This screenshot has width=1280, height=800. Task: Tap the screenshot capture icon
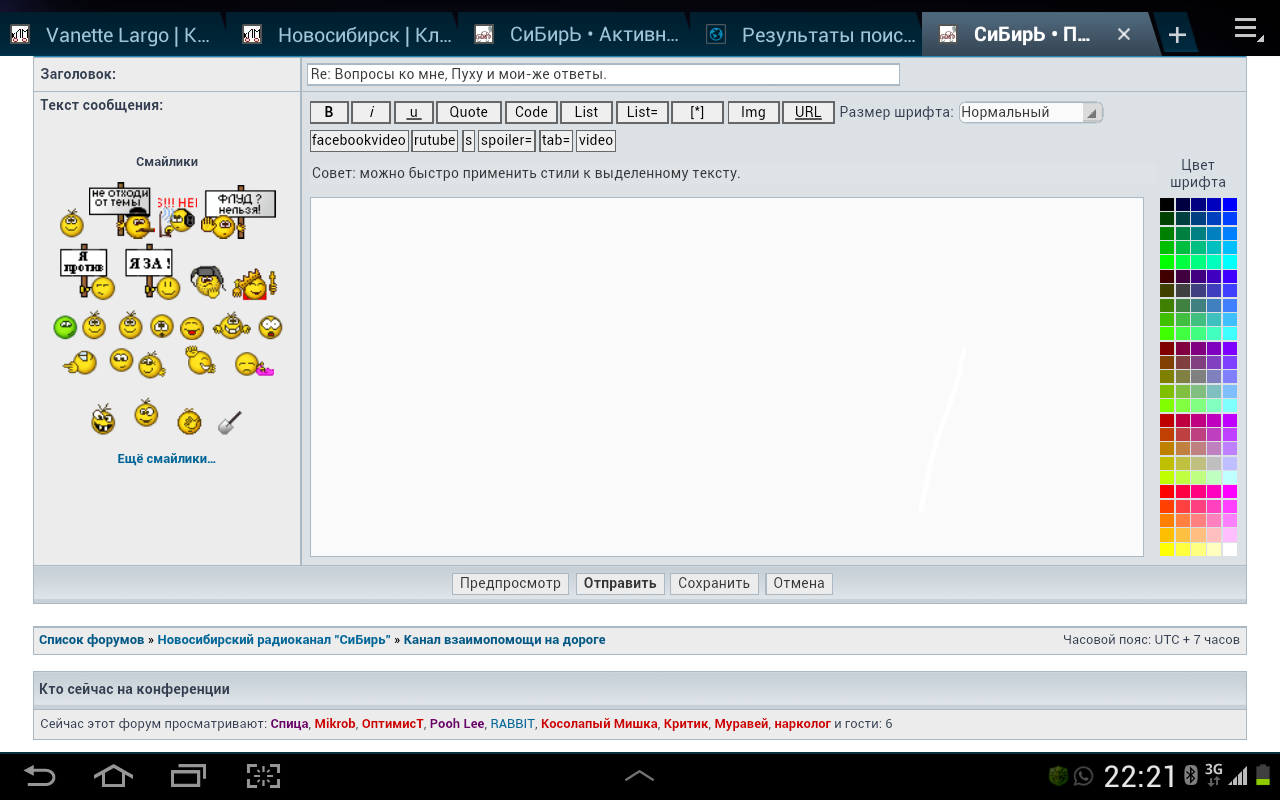click(x=263, y=776)
